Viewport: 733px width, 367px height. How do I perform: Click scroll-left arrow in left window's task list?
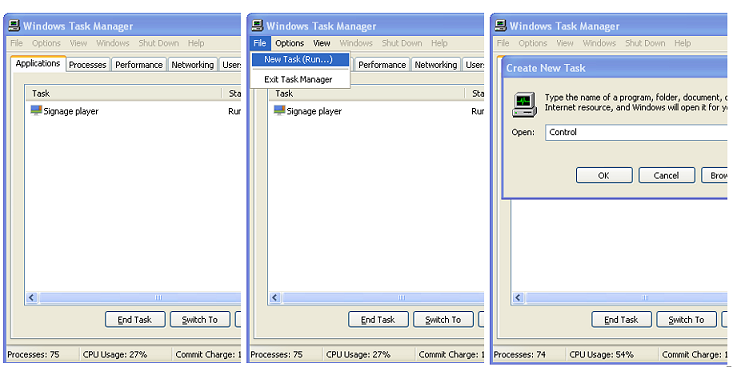31,297
